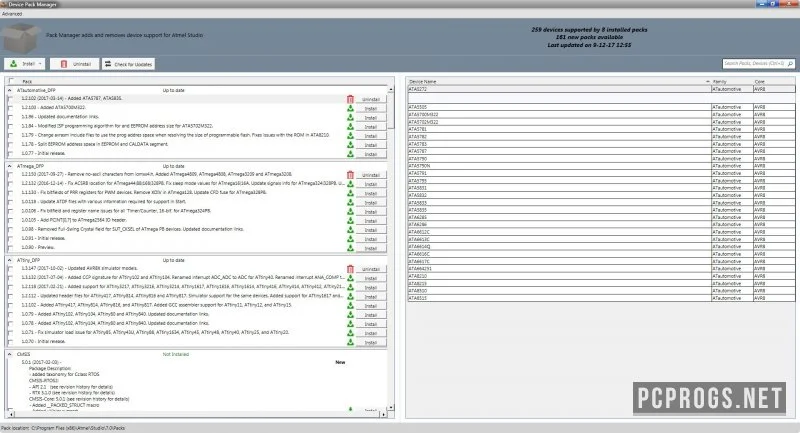800x433 pixels.
Task: Open the Advanced menu
Action: [12, 14]
